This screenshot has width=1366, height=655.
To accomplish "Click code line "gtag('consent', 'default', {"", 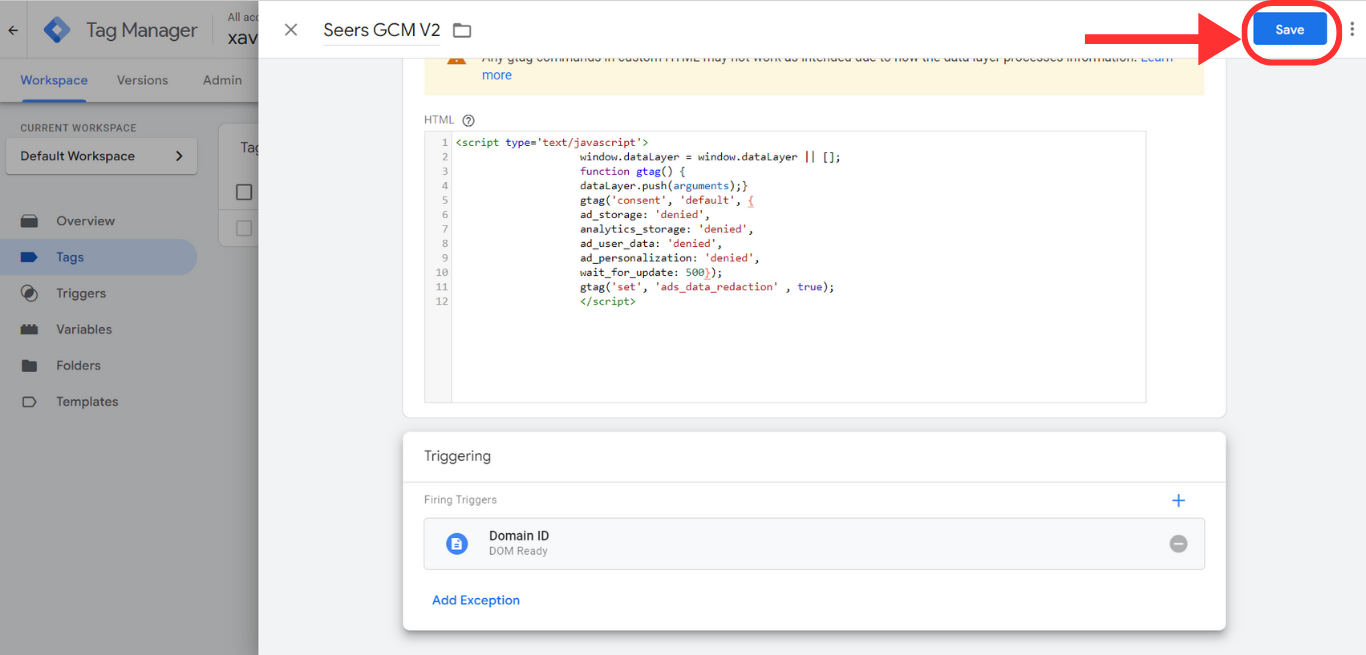I will click(667, 200).
